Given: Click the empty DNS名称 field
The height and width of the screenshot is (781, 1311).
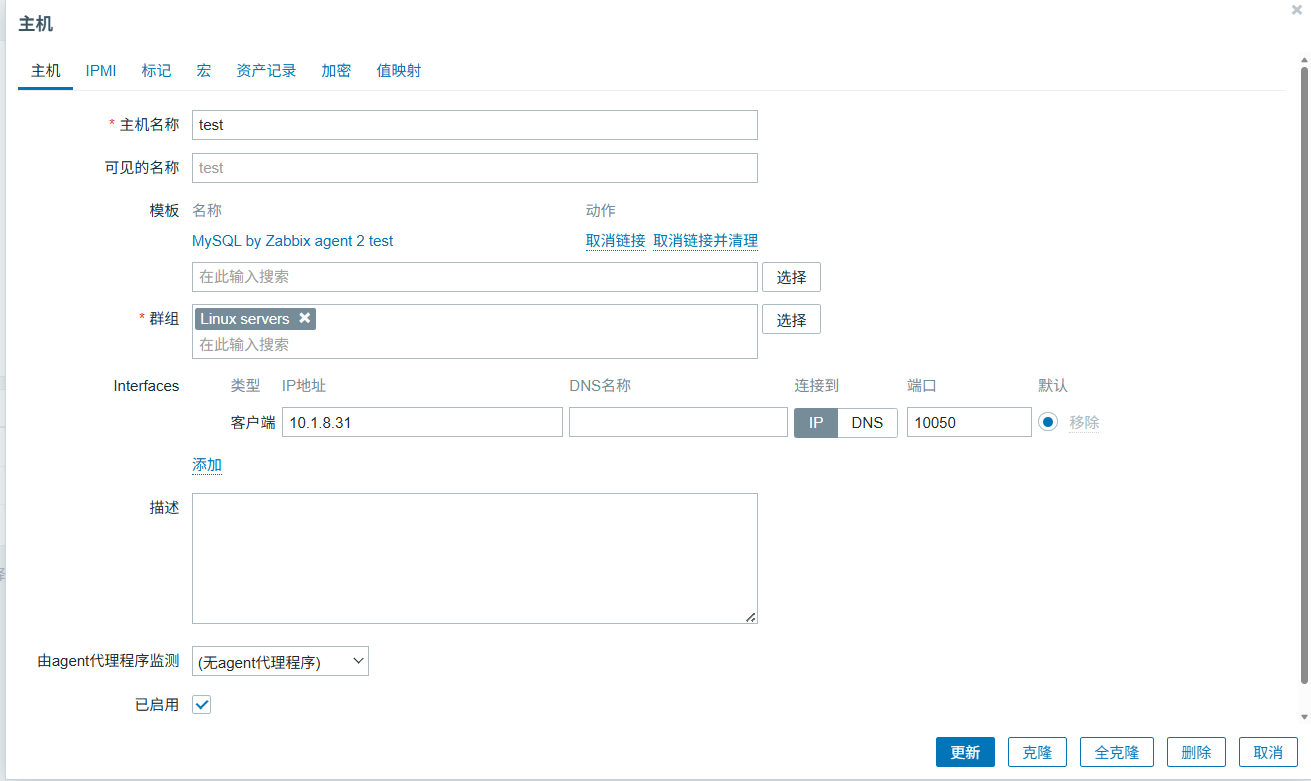Looking at the screenshot, I should coord(678,422).
